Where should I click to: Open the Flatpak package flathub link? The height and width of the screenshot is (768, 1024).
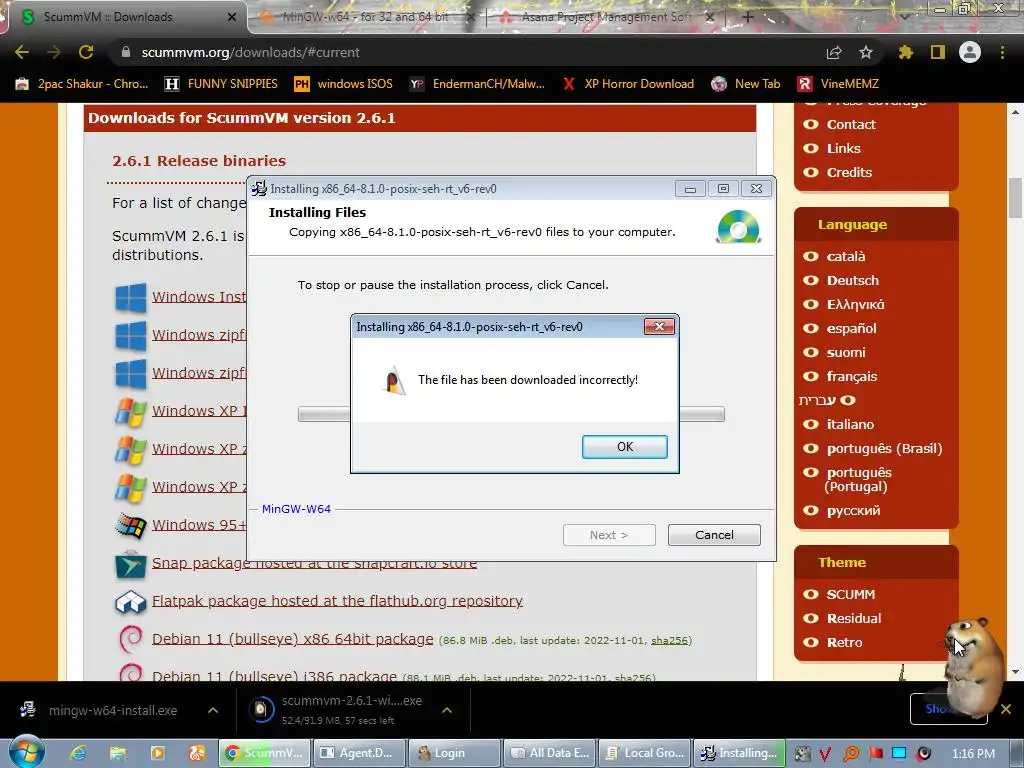click(x=337, y=601)
